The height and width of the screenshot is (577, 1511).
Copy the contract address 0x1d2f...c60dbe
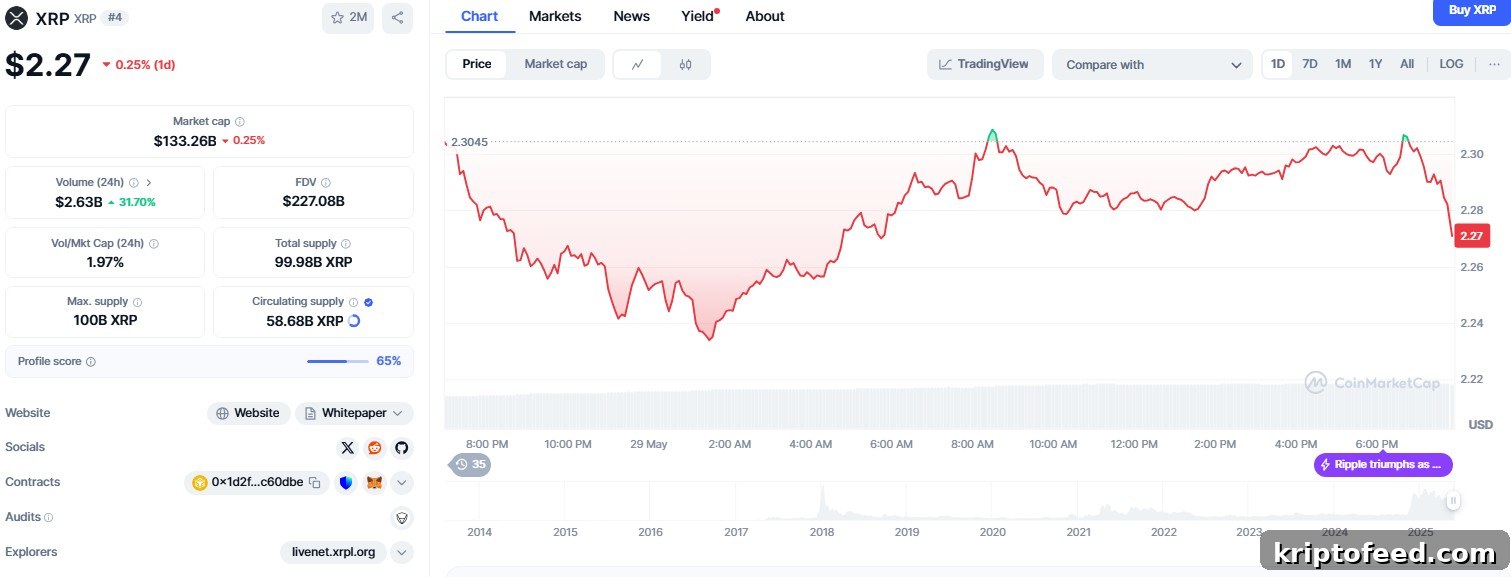[x=315, y=483]
